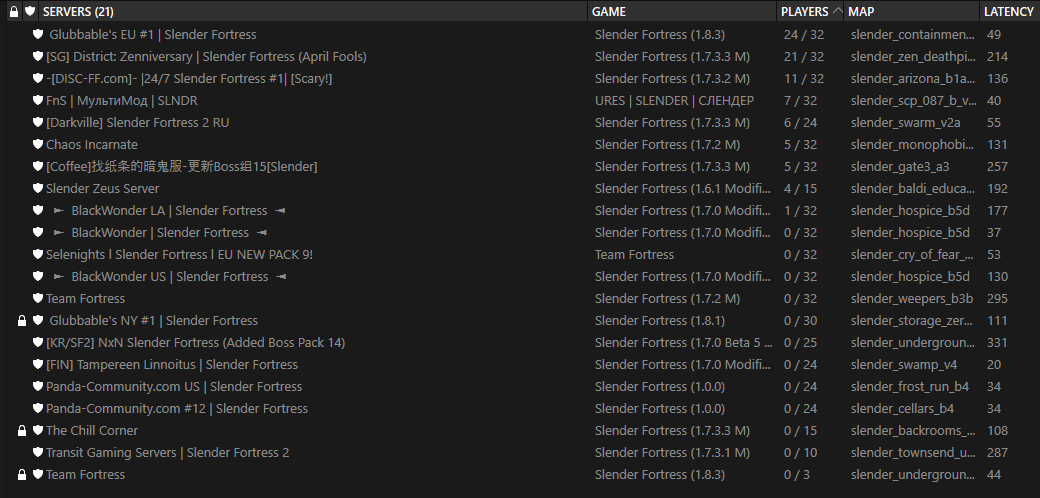Sort by VAC shield column header icon
Image resolution: width=1040 pixels, height=498 pixels.
pyautogui.click(x=30, y=11)
